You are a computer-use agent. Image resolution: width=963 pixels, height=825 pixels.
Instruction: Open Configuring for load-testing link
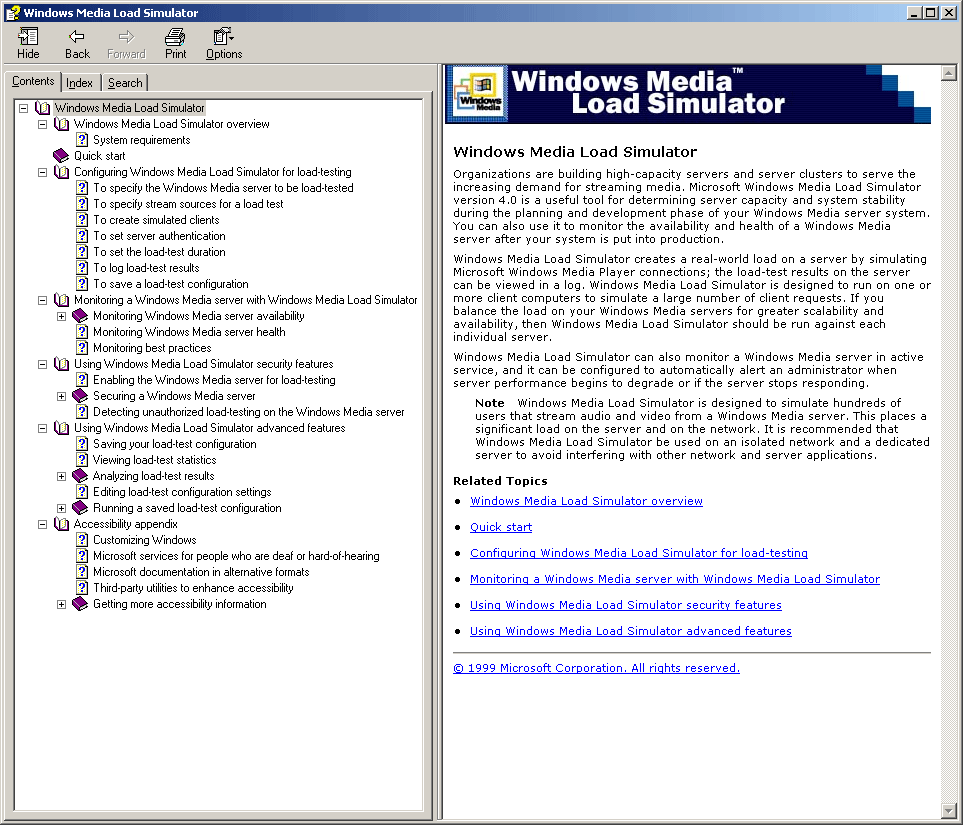point(639,553)
